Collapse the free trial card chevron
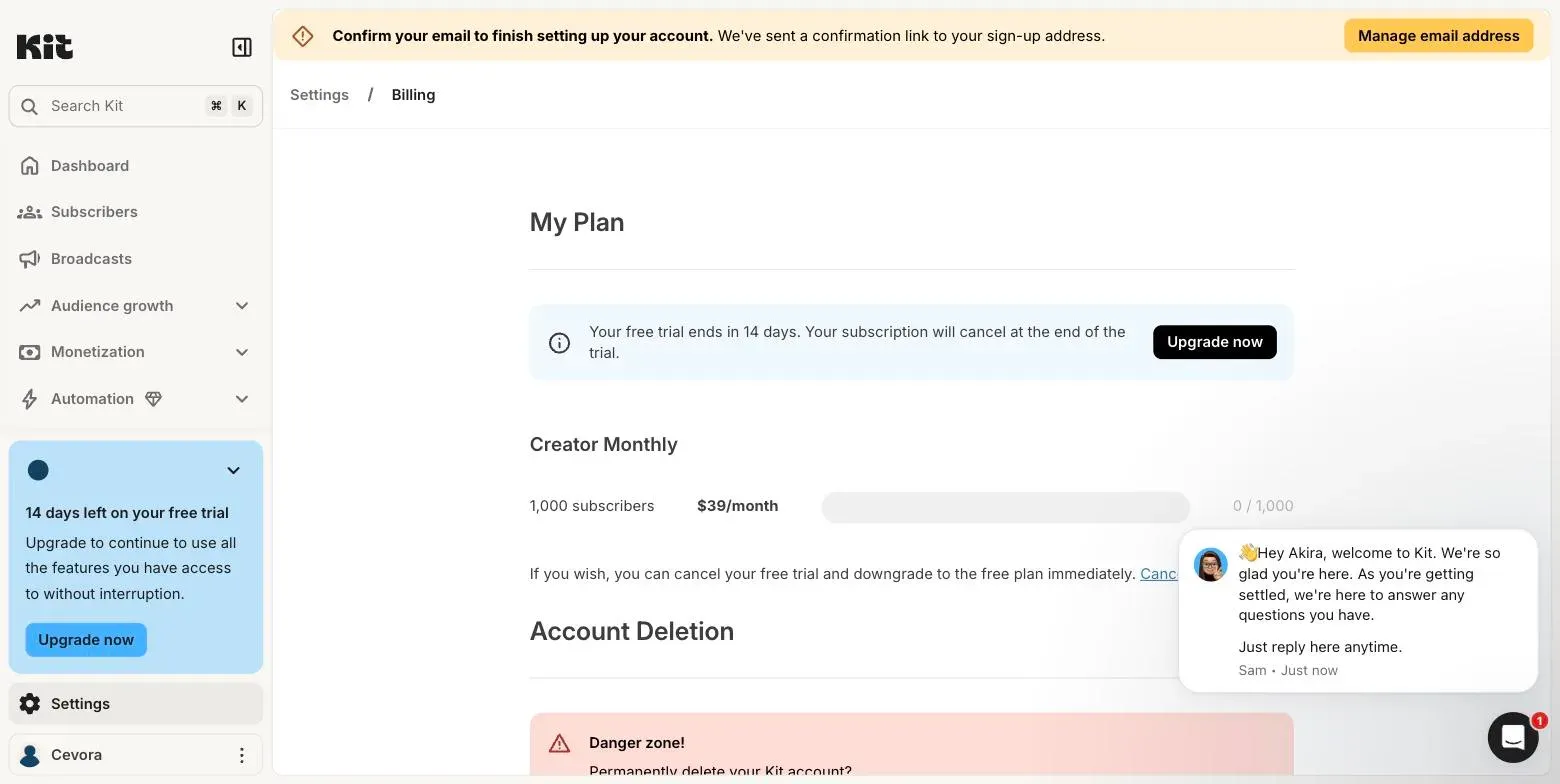The image size is (1560, 784). tap(233, 471)
